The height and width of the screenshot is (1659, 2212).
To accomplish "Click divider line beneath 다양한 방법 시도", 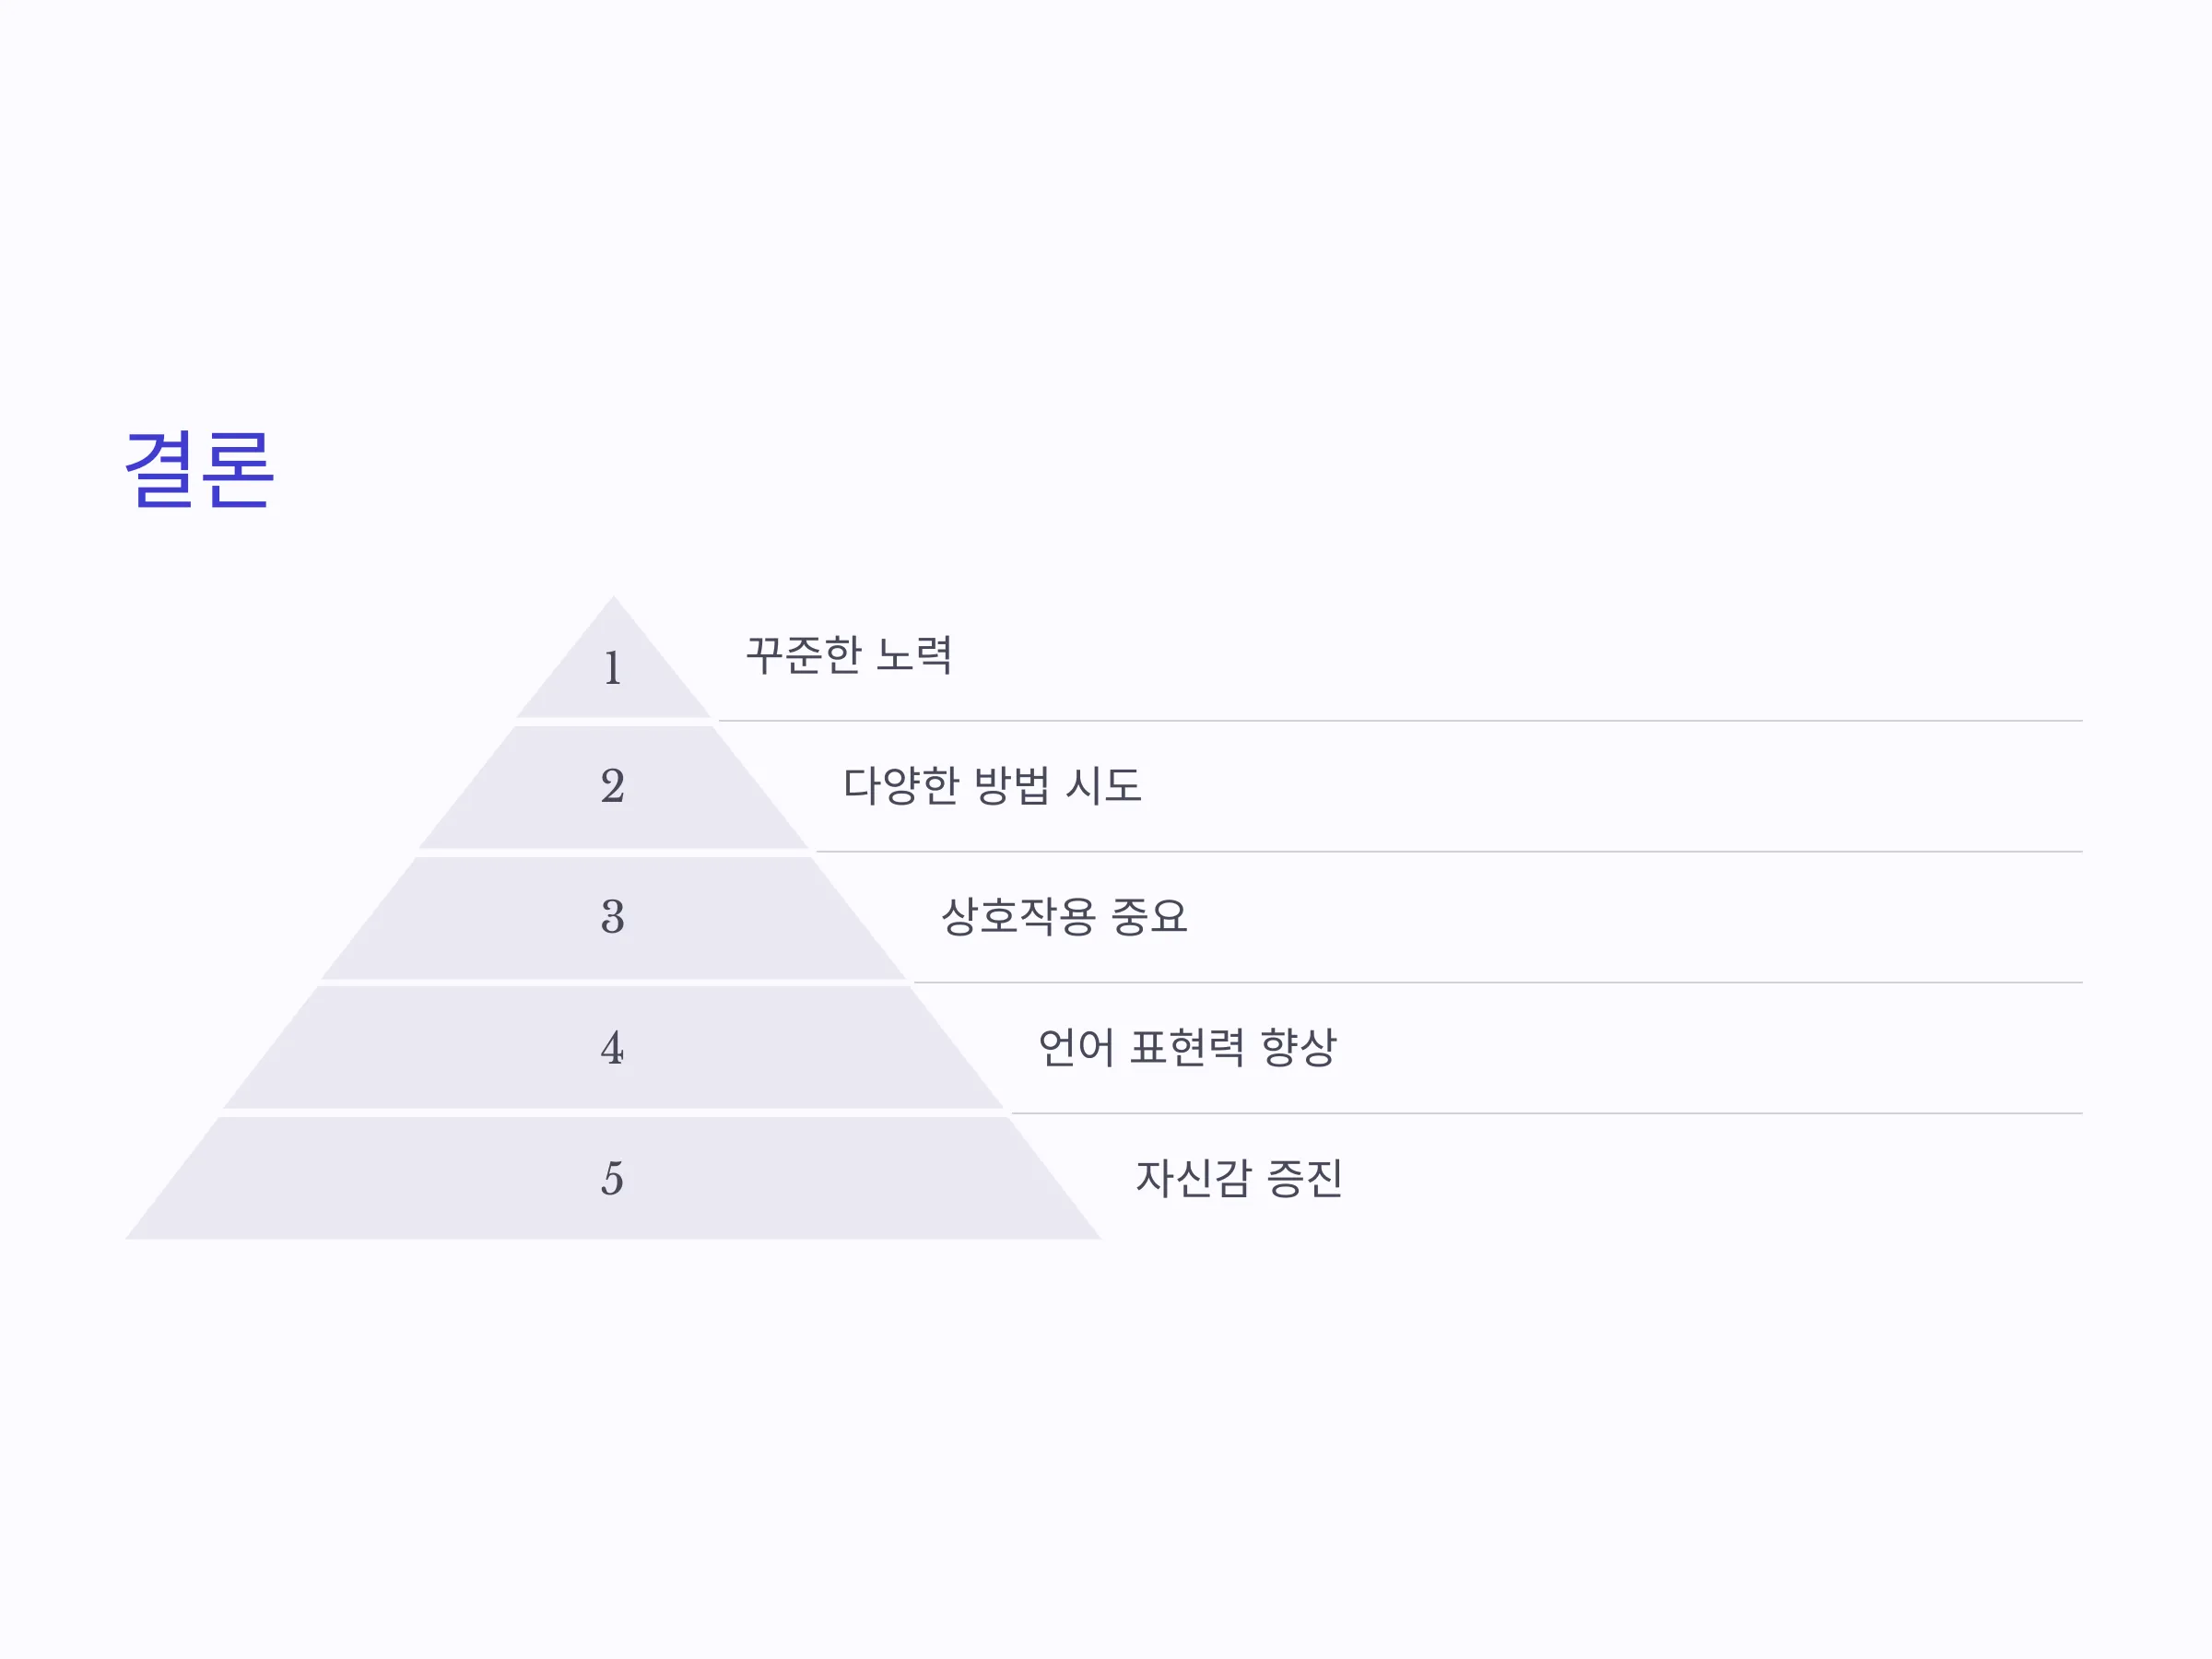I will 1449,852.
